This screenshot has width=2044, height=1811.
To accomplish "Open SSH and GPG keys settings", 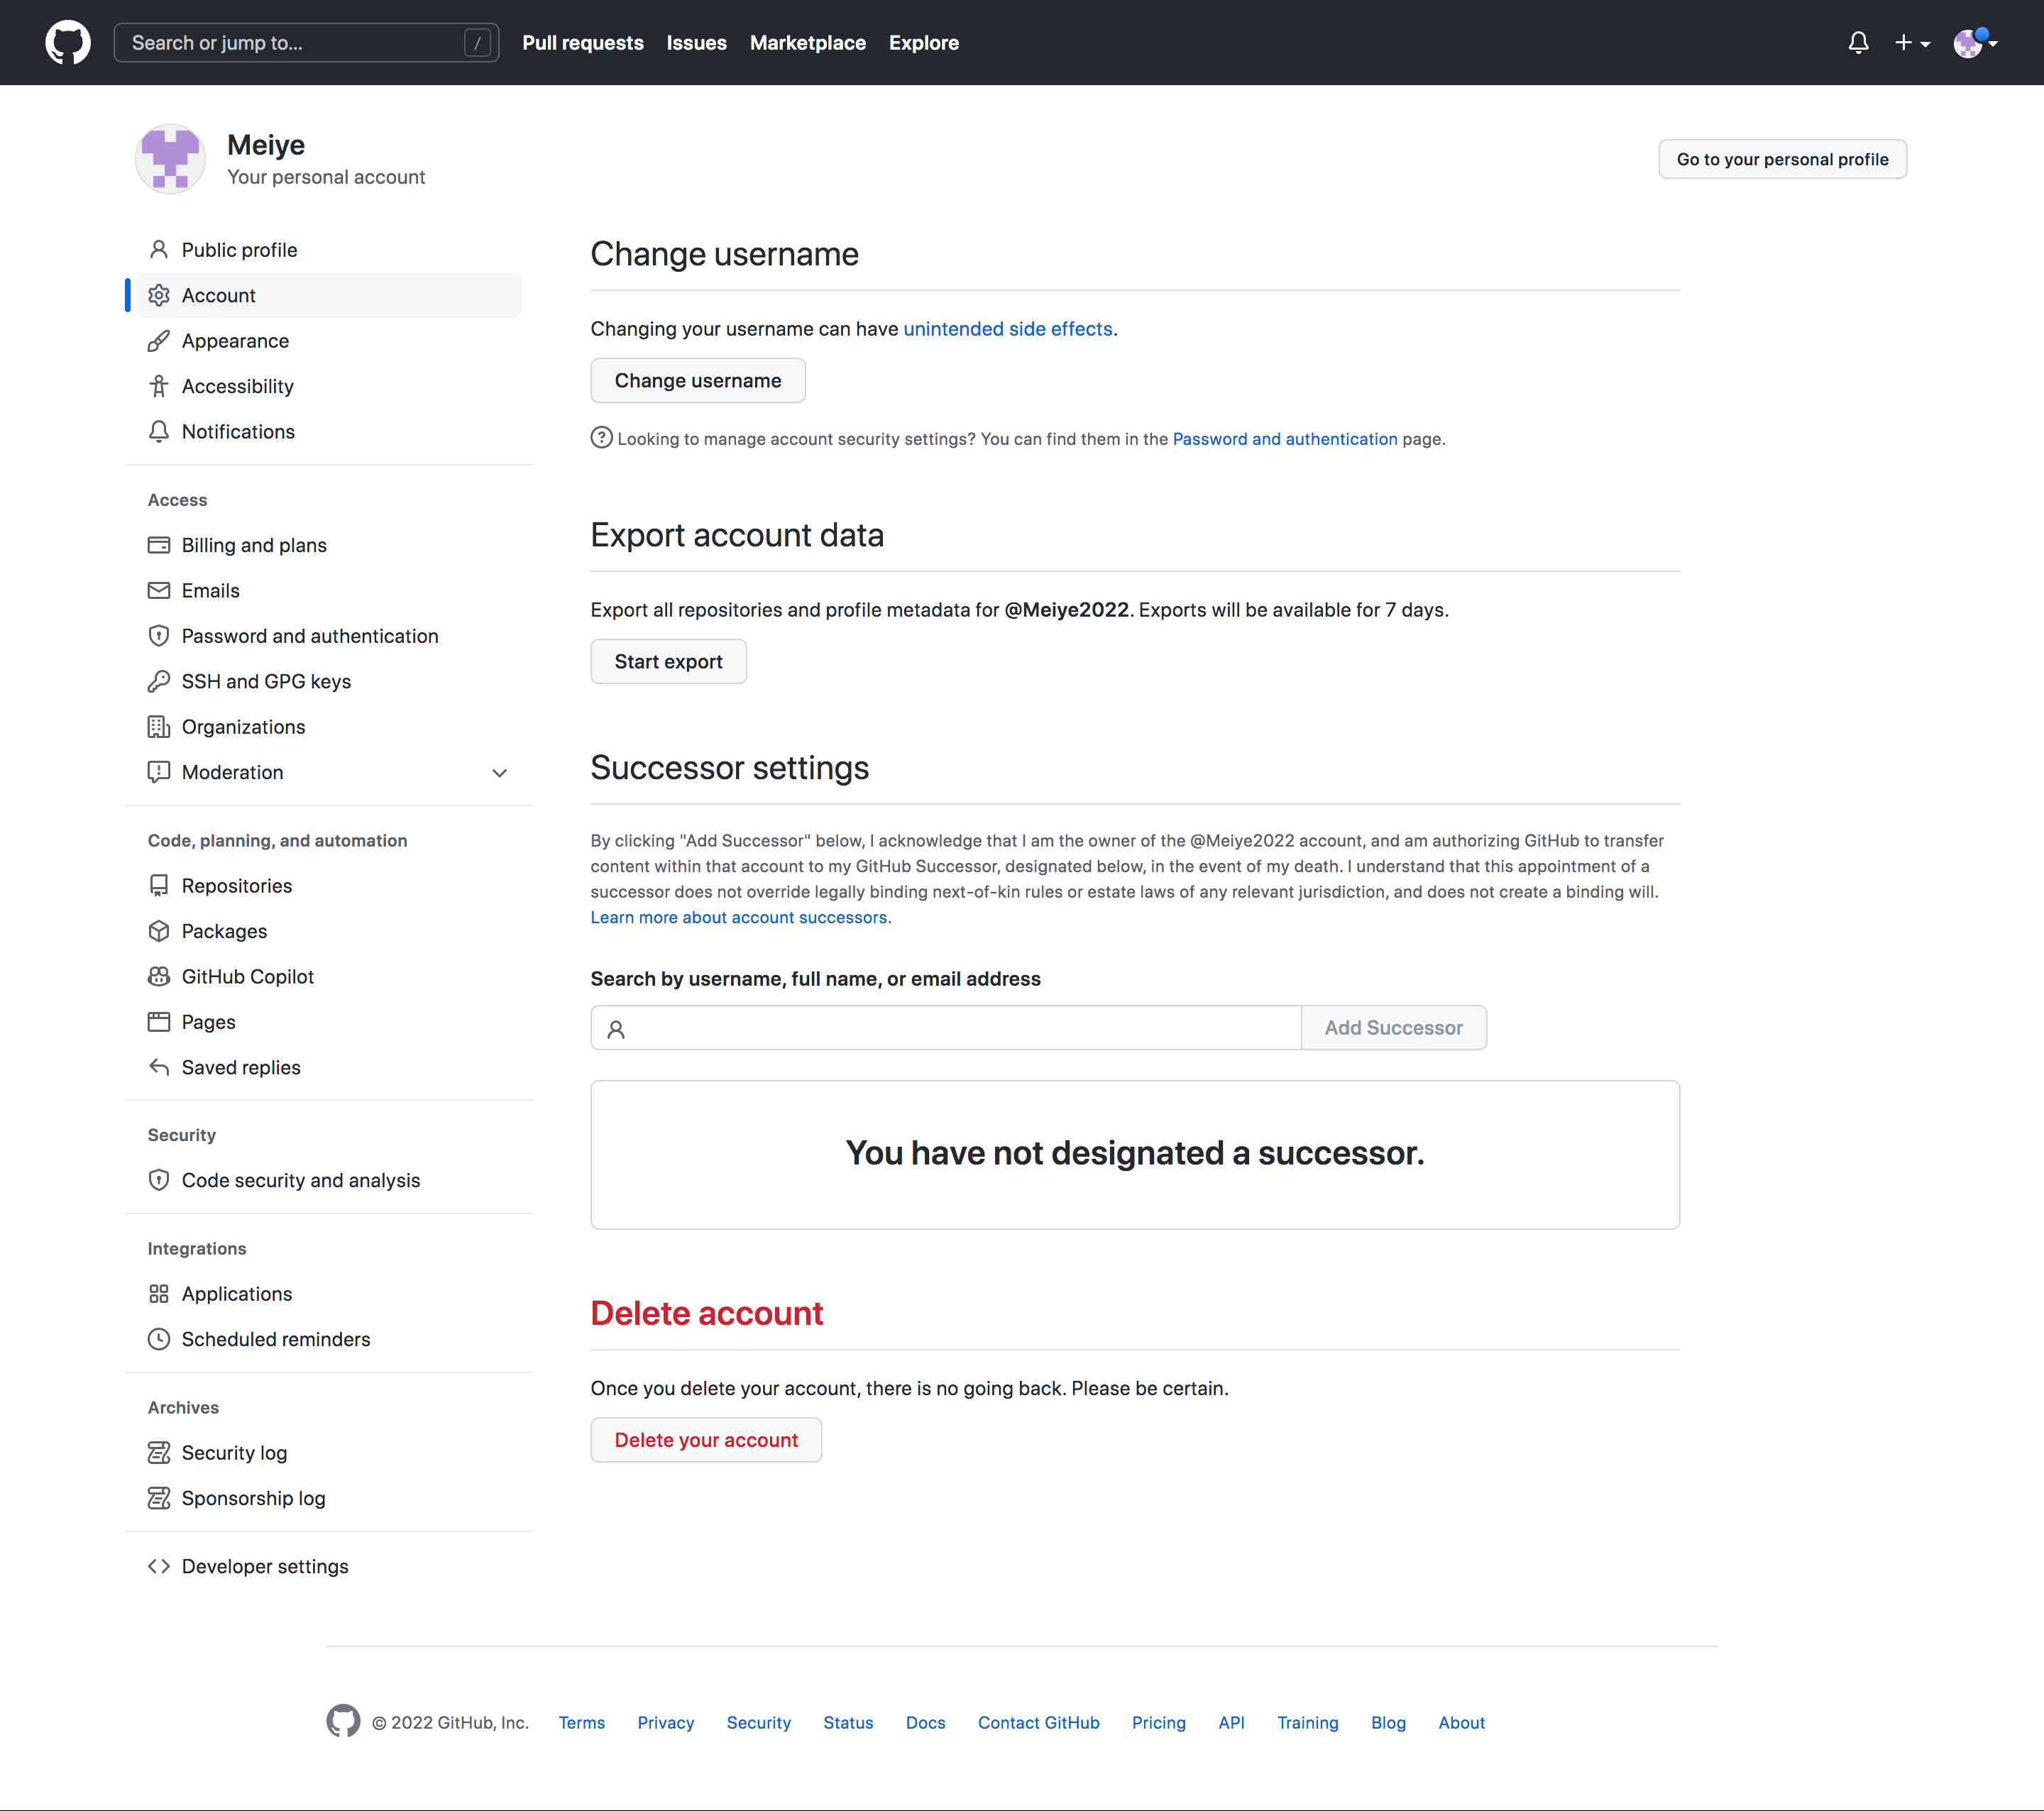I will [330, 682].
